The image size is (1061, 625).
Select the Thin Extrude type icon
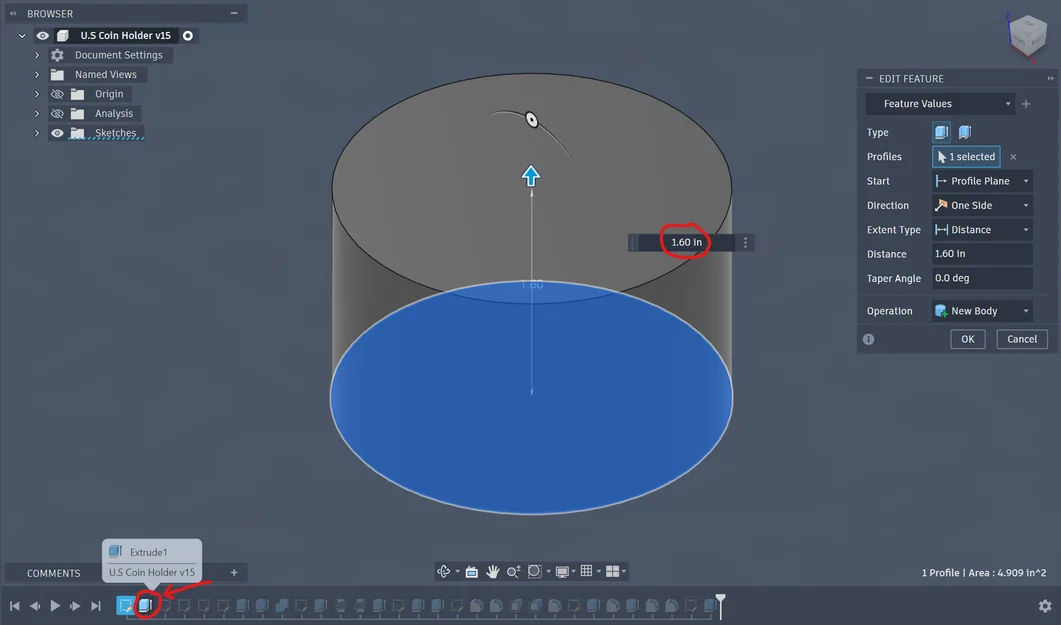pyautogui.click(x=965, y=132)
